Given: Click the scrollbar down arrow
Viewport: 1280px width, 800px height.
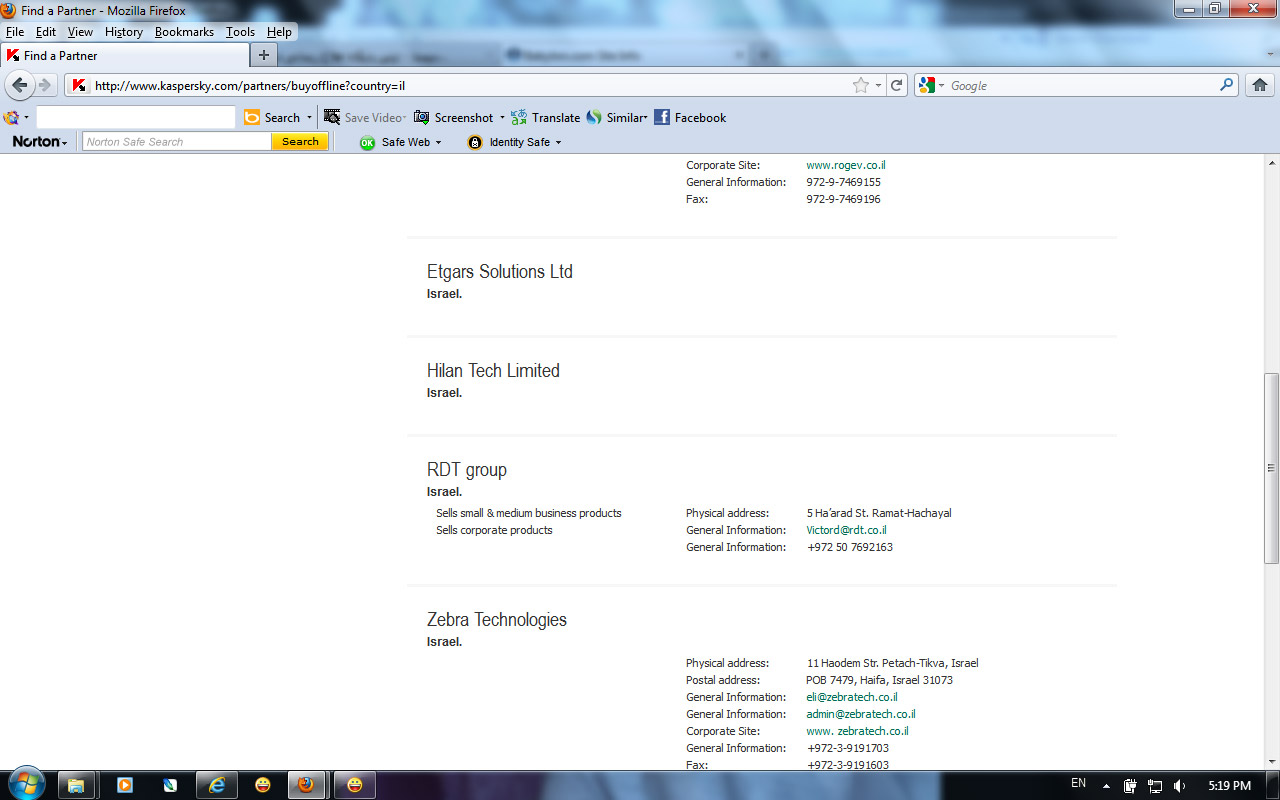Looking at the screenshot, I should (x=1271, y=761).
